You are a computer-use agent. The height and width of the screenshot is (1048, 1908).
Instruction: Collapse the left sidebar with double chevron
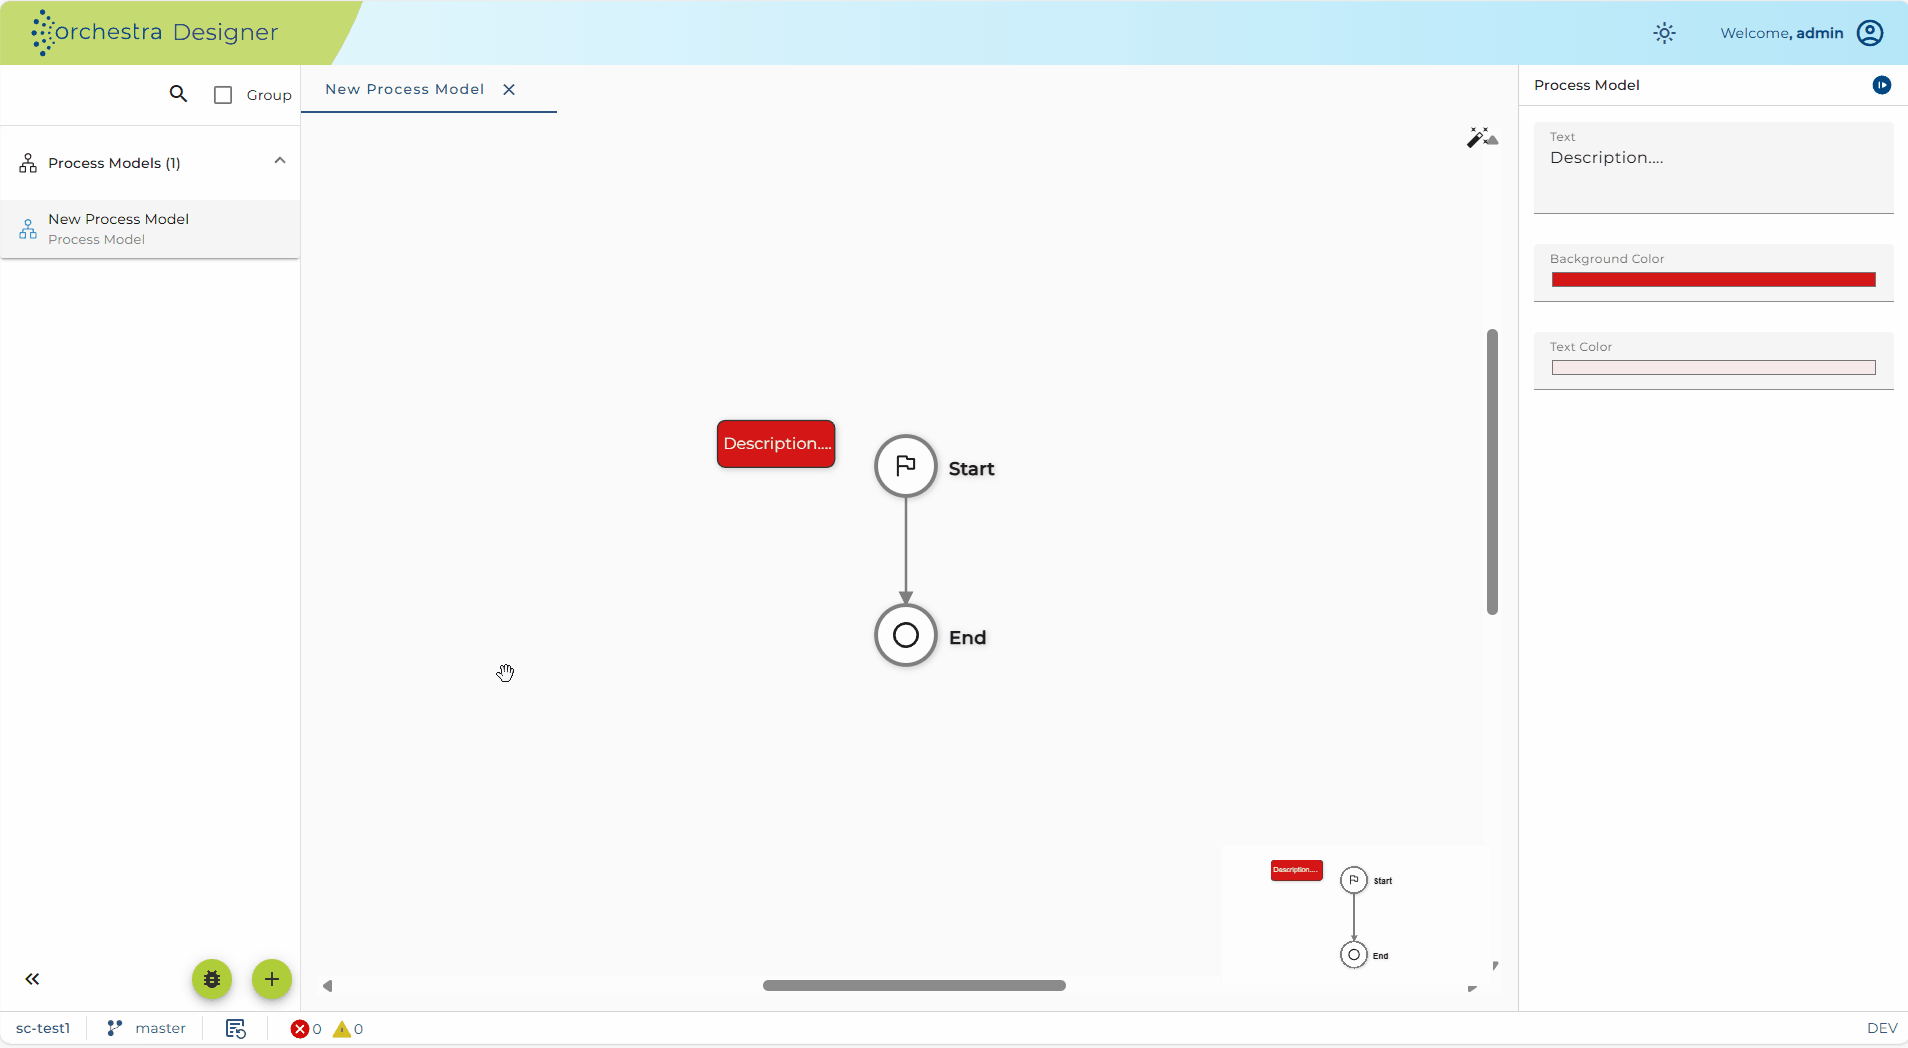tap(32, 979)
